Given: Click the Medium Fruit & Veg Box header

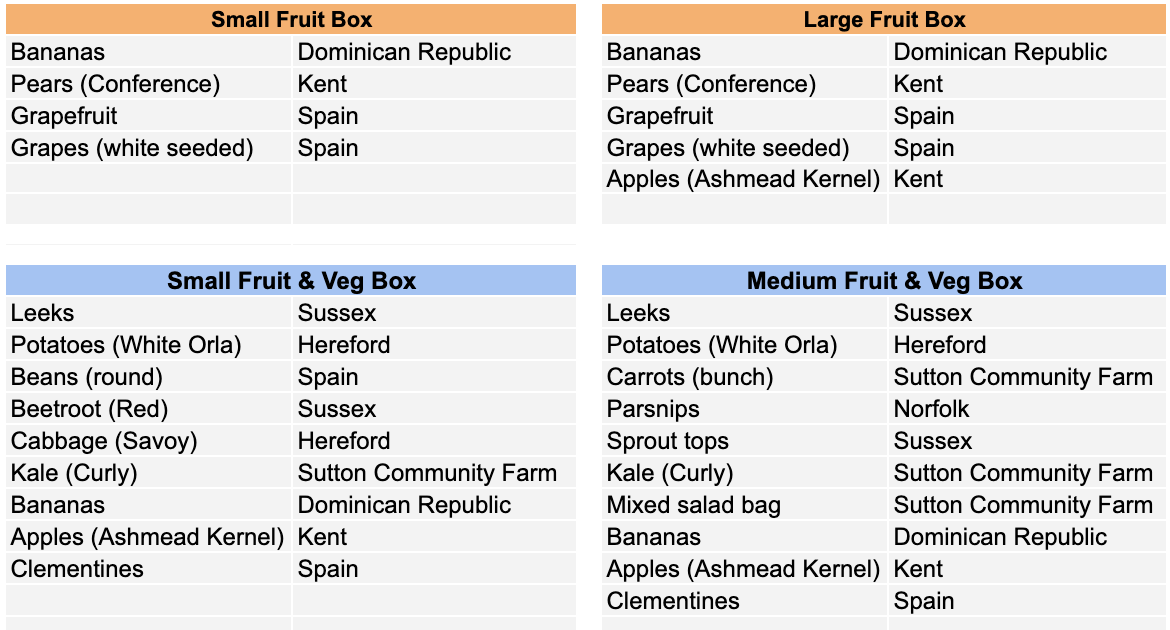Looking at the screenshot, I should tap(884, 281).
